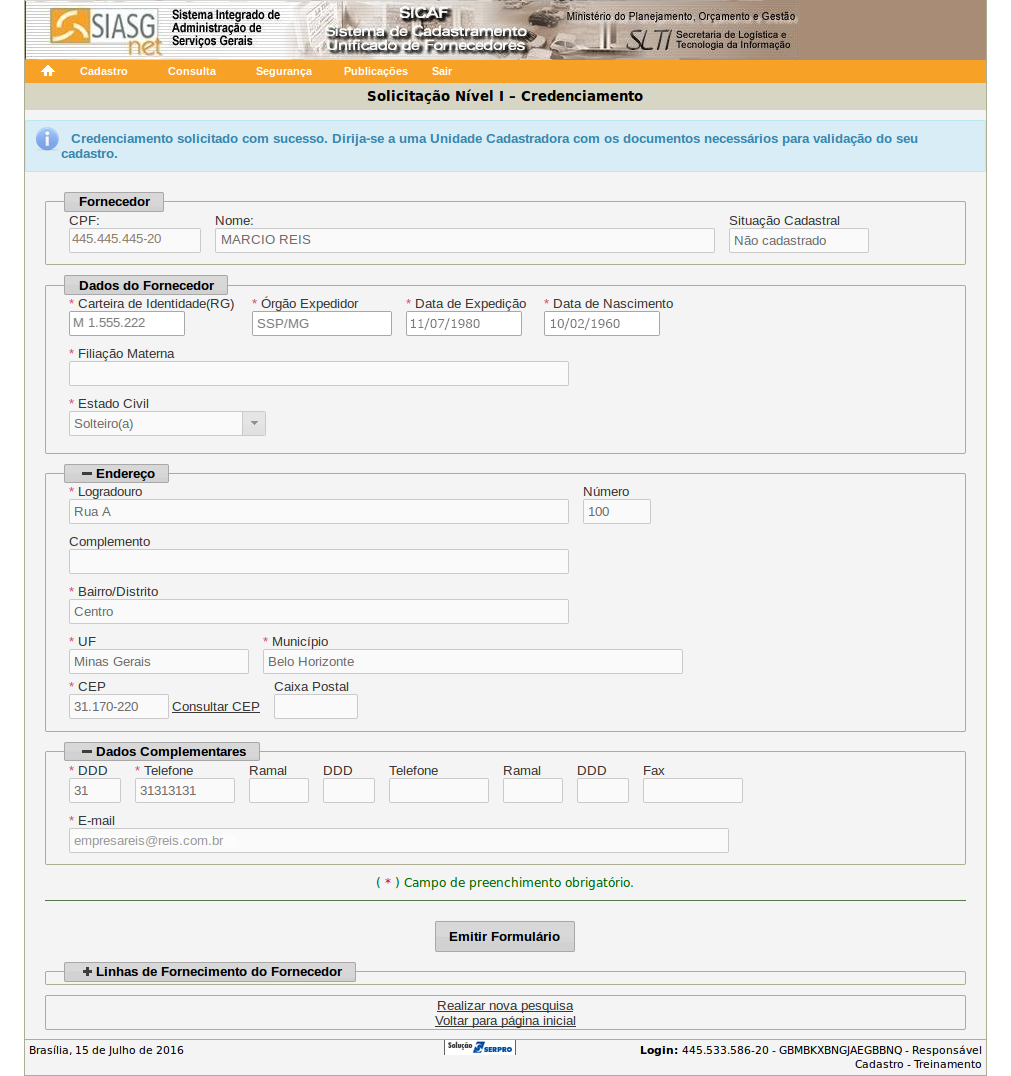1011x1076 pixels.
Task: Click the Nome field with MARCIO REIS
Action: point(465,240)
